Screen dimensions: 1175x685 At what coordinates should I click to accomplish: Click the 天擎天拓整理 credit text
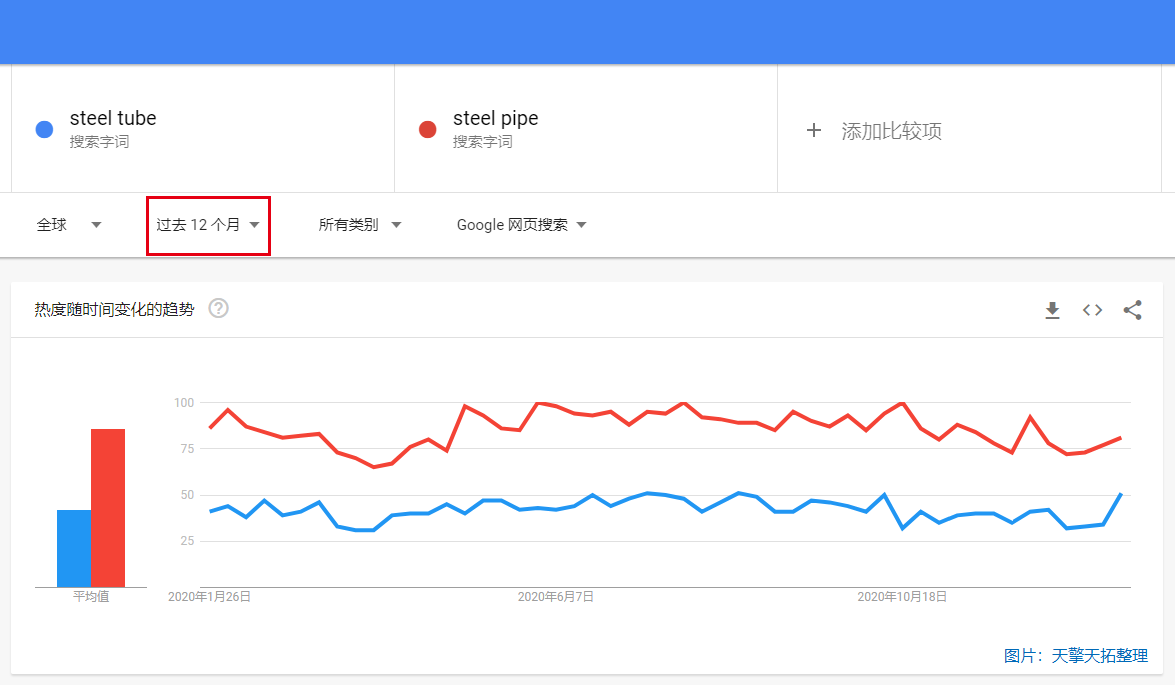coord(1099,656)
